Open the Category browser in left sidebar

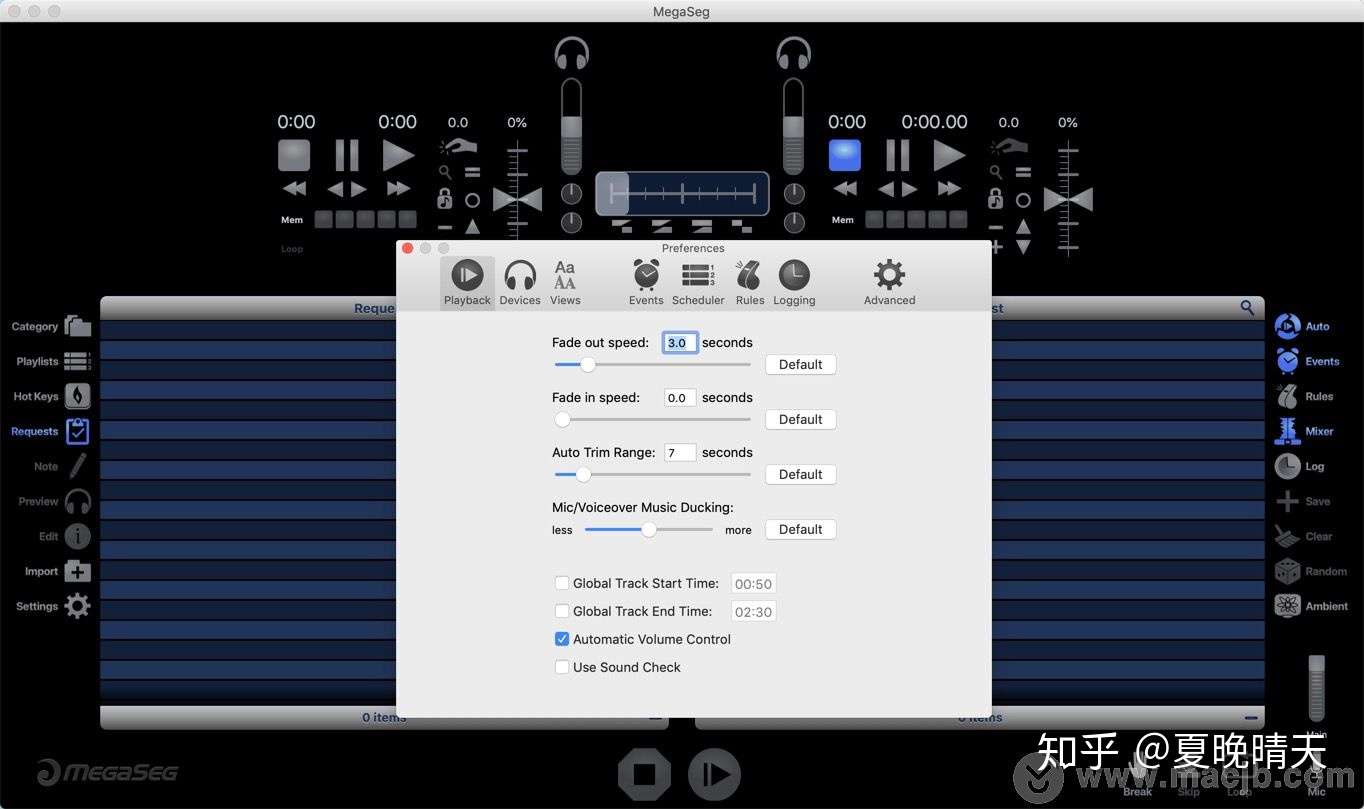[x=78, y=326]
